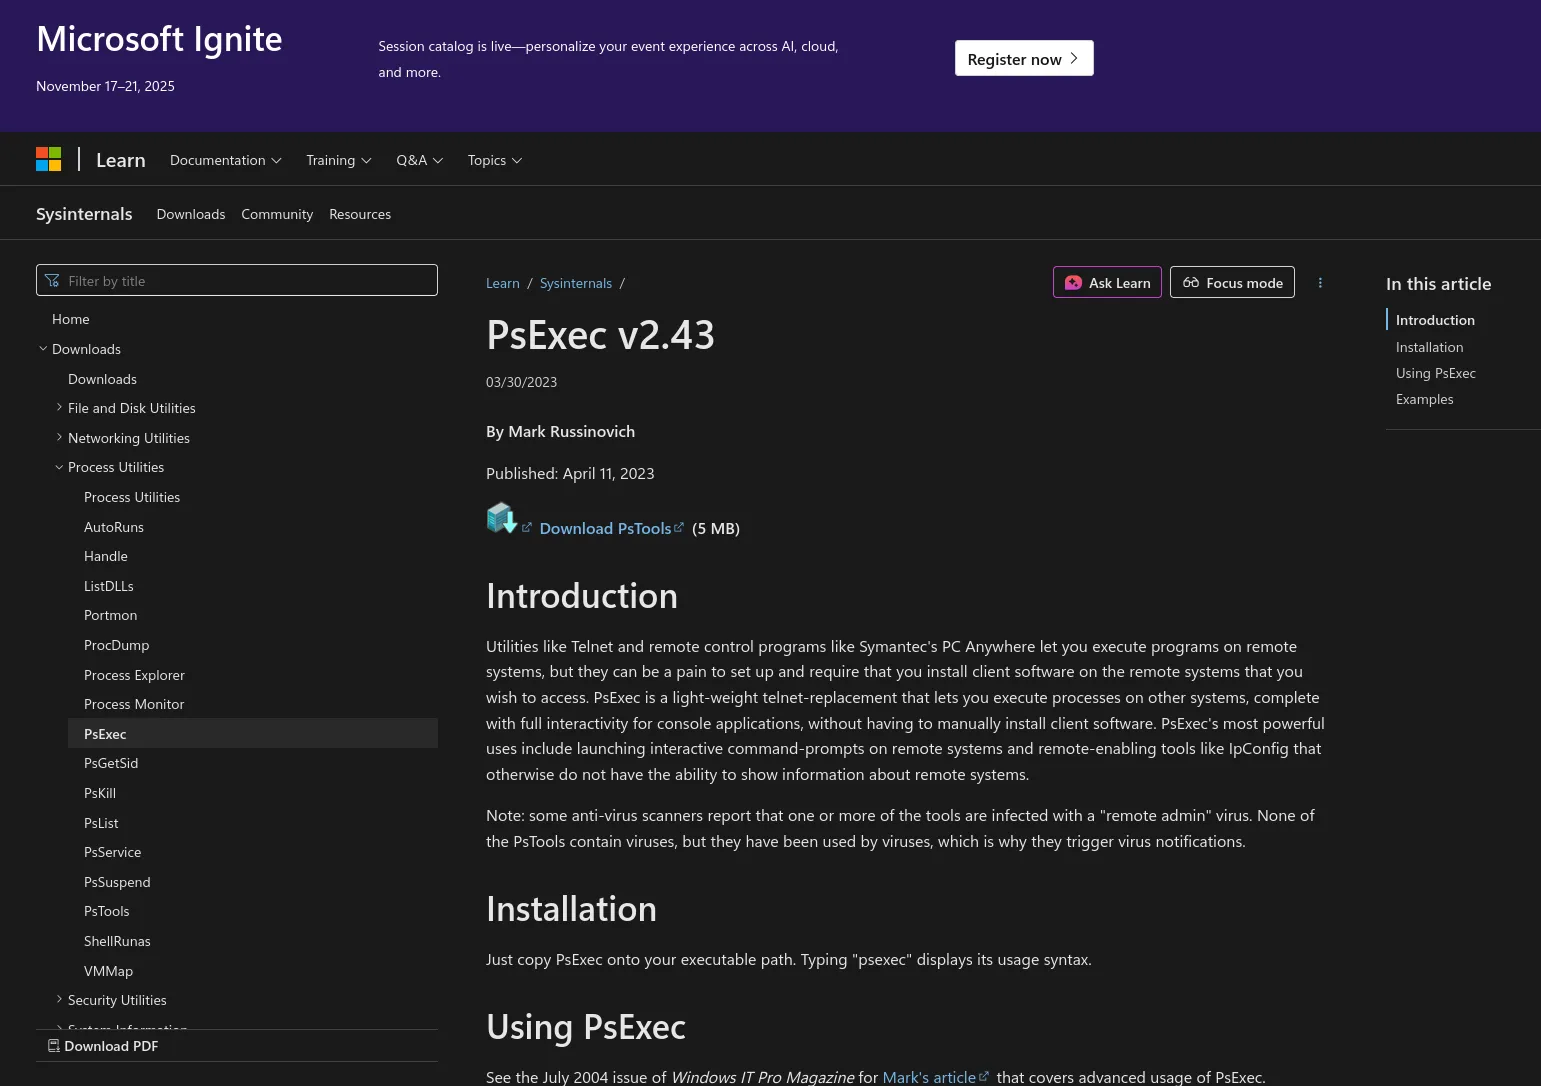Expand the Topics dropdown
1541x1086 pixels.
tap(495, 161)
